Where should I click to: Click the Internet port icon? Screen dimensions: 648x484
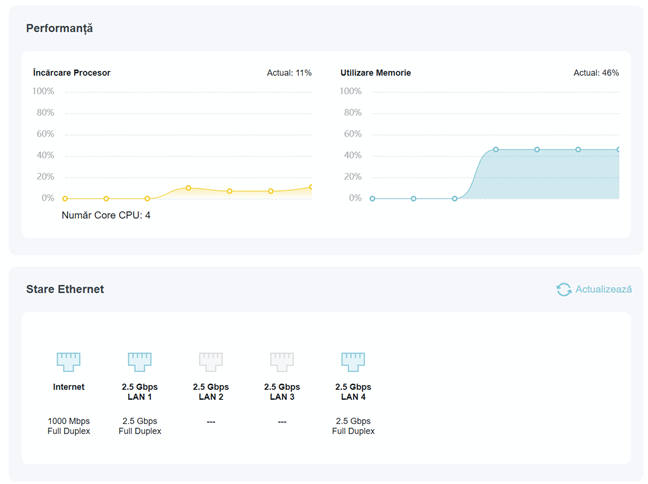68,361
